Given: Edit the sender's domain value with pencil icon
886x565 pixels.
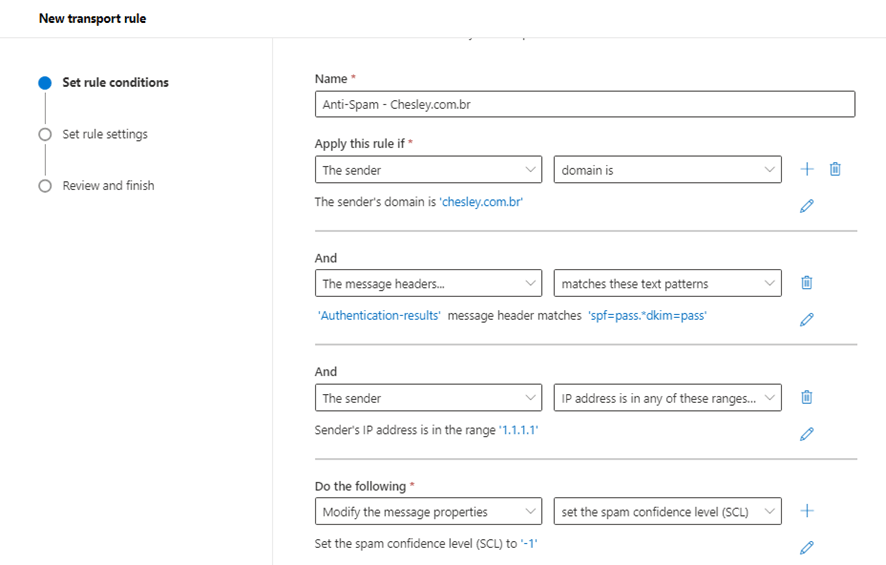Looking at the screenshot, I should (807, 206).
